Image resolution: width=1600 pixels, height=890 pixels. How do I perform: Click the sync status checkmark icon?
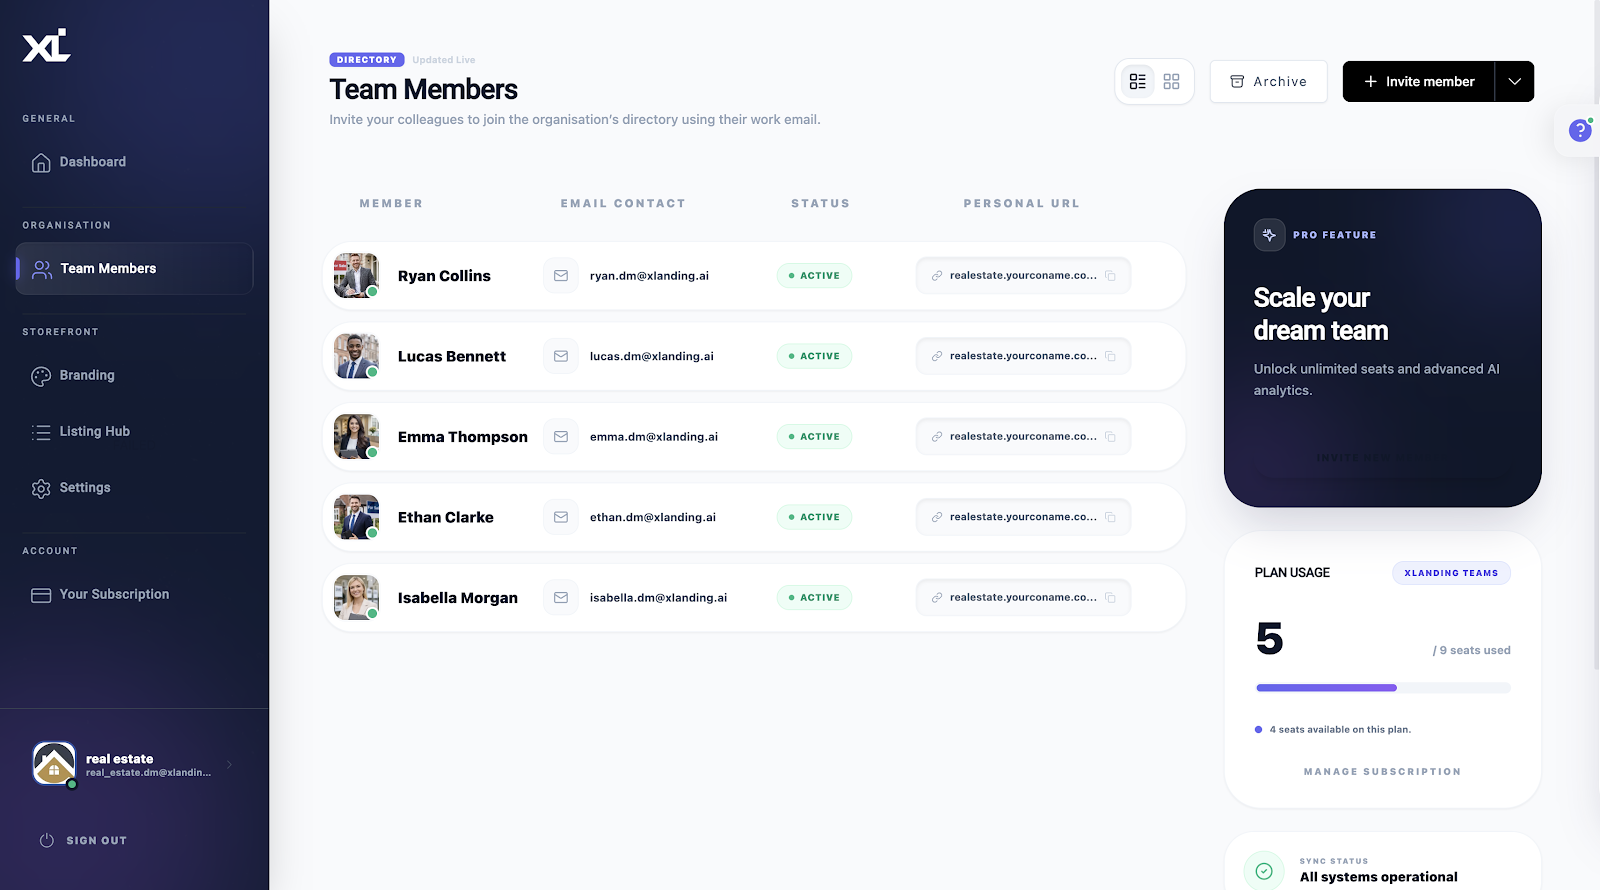(1264, 871)
